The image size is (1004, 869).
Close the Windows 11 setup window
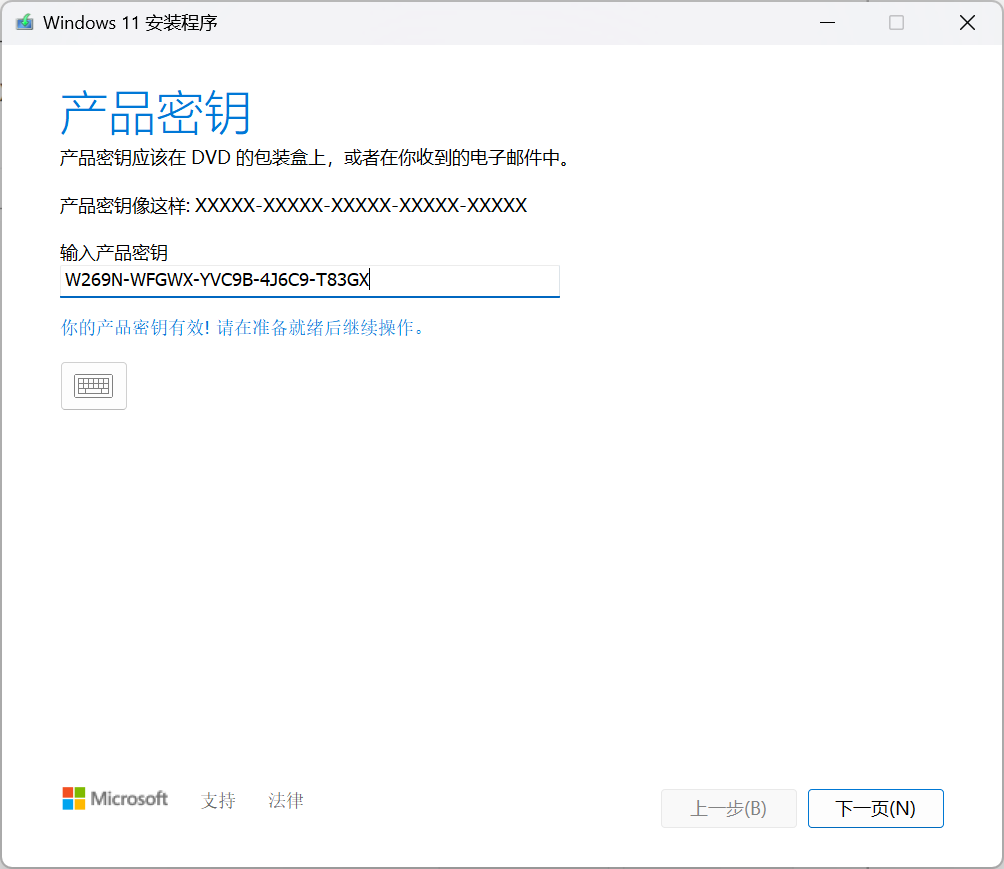coord(967,23)
